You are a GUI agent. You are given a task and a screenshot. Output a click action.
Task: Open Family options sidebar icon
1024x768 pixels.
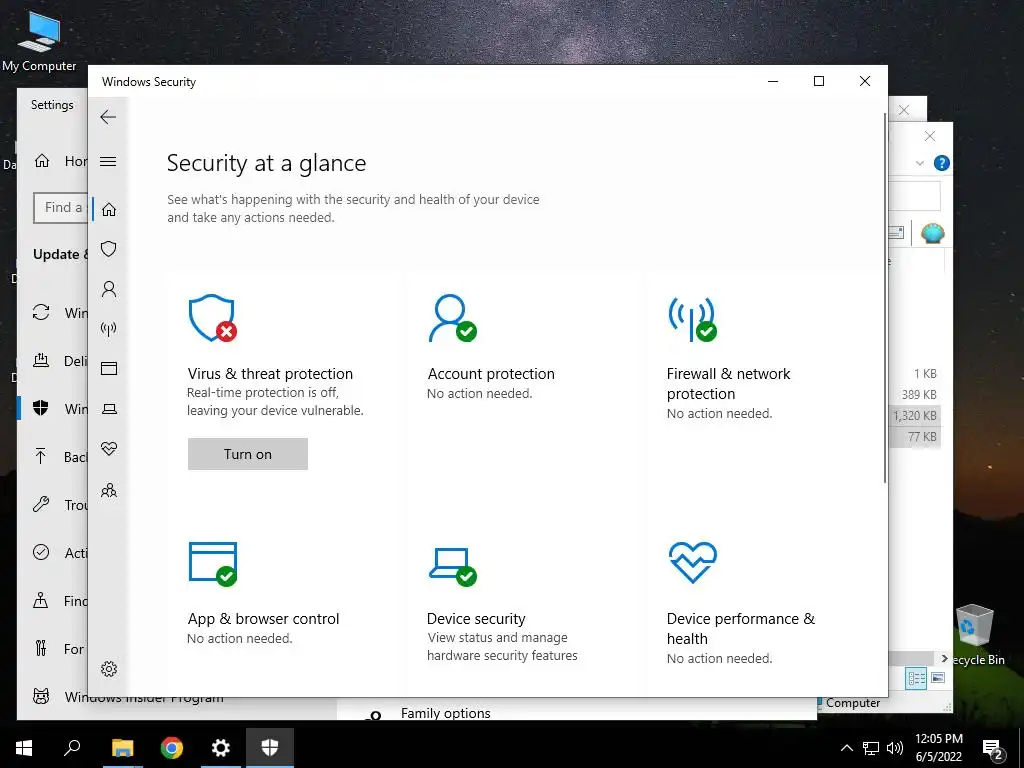coord(109,490)
